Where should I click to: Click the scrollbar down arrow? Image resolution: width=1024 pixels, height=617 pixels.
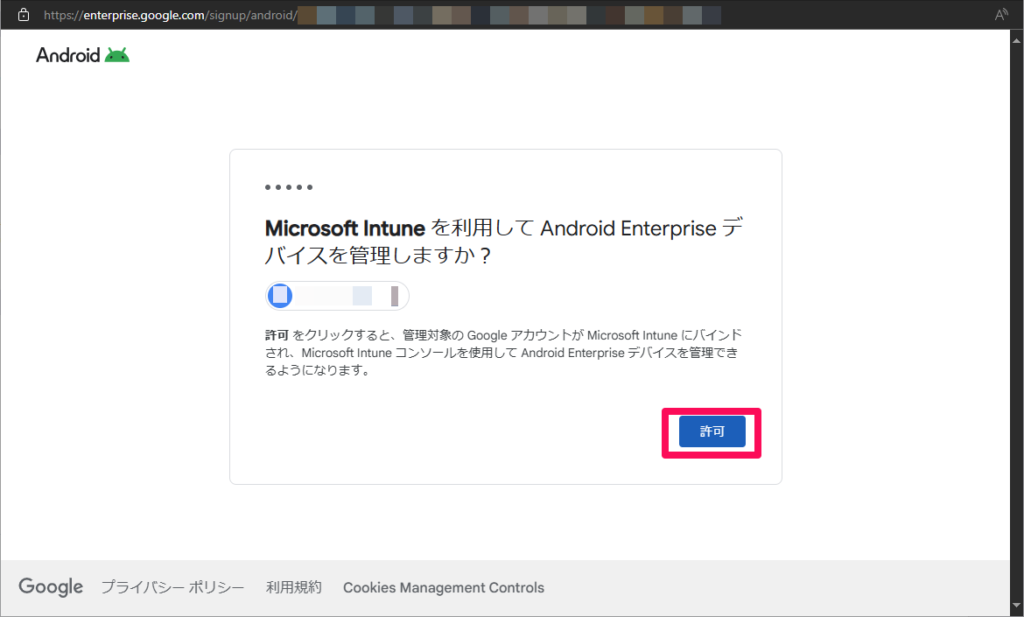pos(1017,607)
